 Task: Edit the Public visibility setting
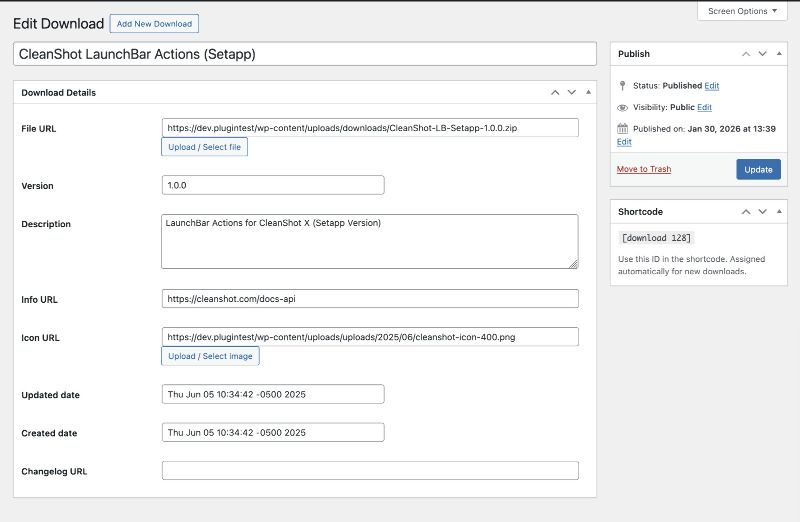(x=705, y=107)
